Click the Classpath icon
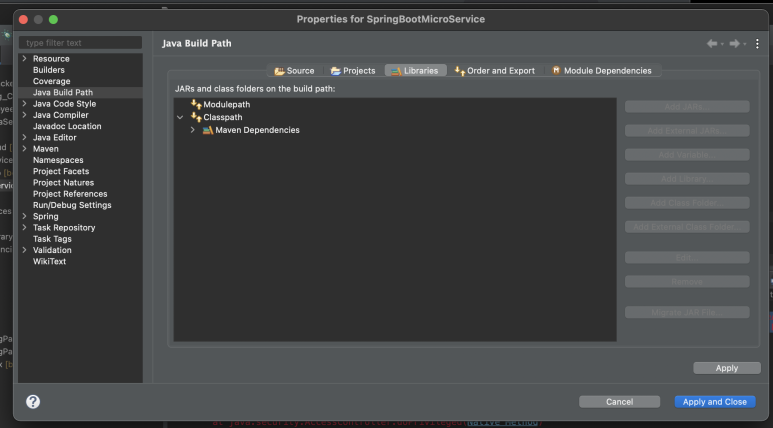The image size is (773, 428). pyautogui.click(x=196, y=117)
